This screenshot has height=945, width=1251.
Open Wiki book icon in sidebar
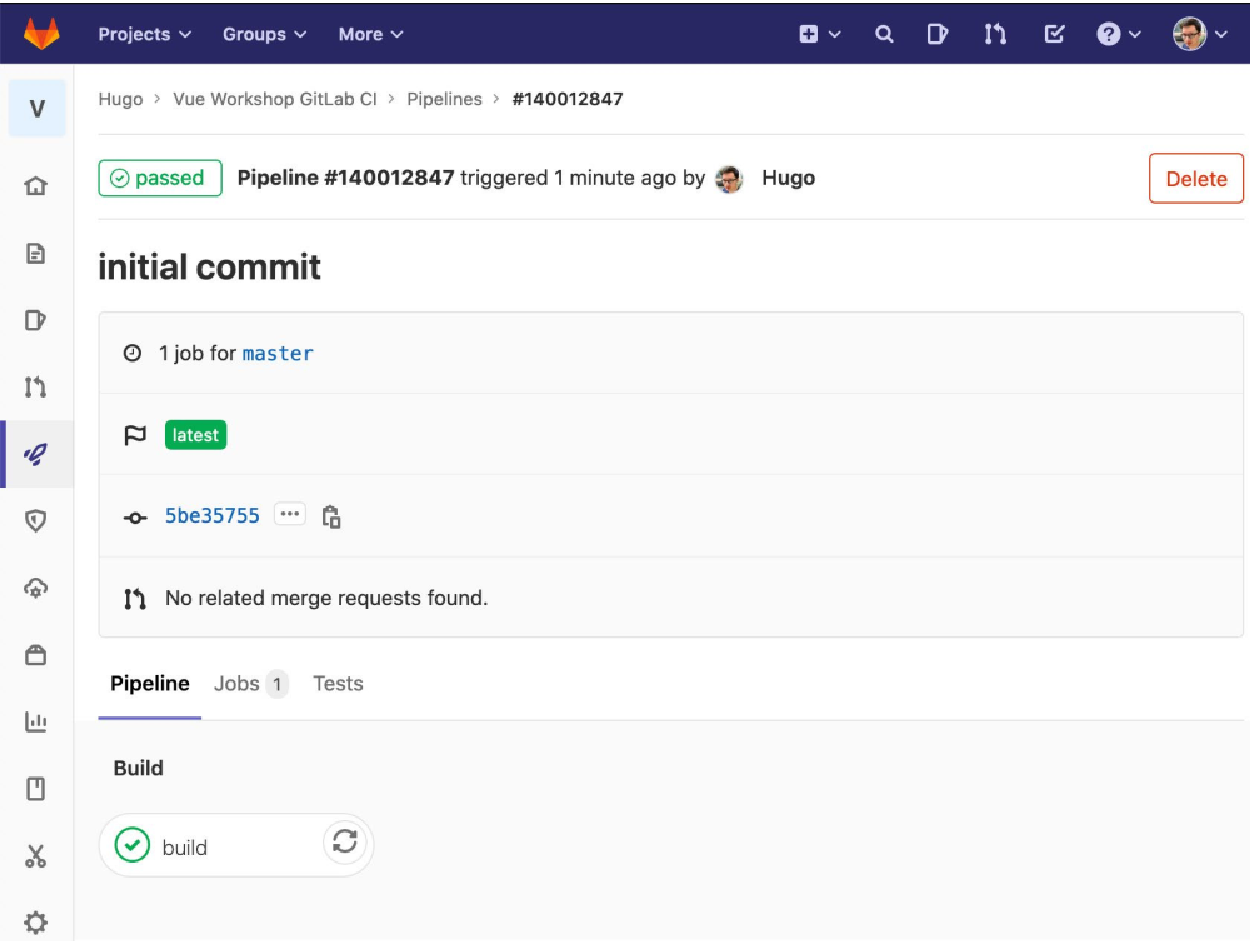pos(36,789)
